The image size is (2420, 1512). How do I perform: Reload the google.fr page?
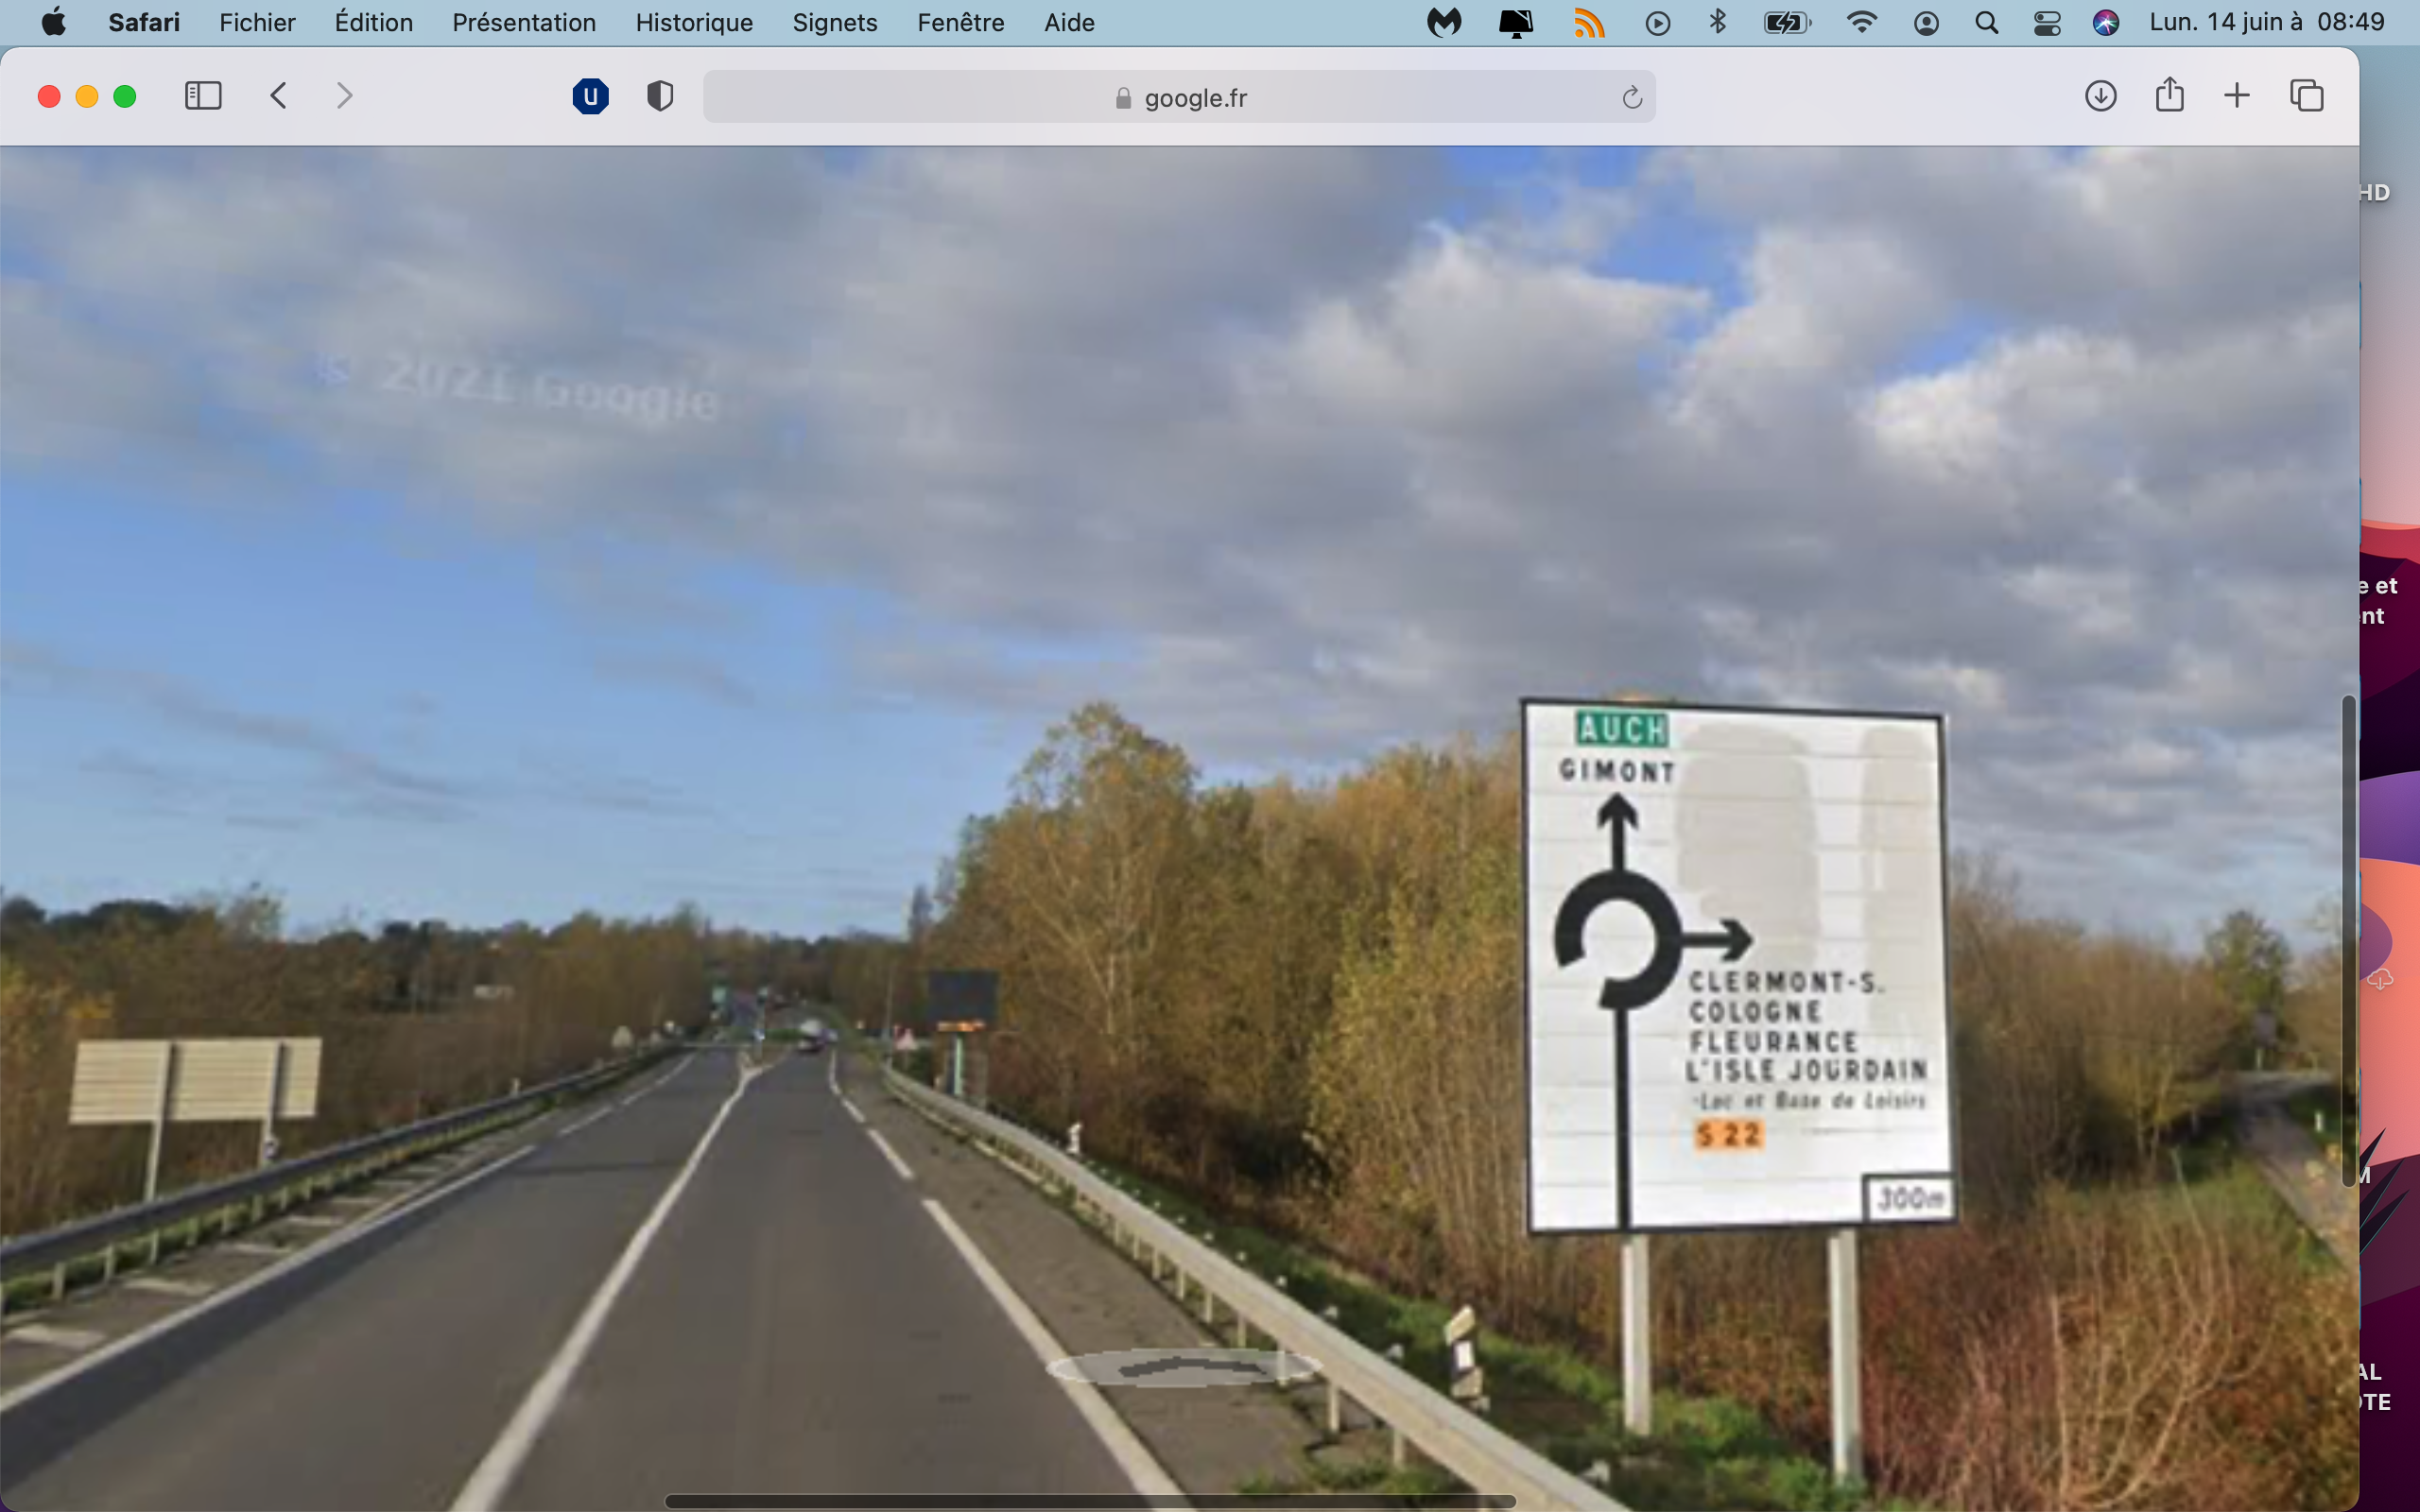point(1631,97)
